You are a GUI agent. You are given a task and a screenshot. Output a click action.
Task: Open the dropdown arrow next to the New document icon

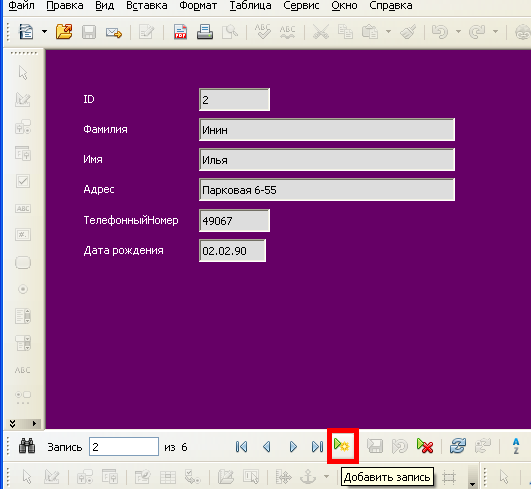(x=44, y=32)
